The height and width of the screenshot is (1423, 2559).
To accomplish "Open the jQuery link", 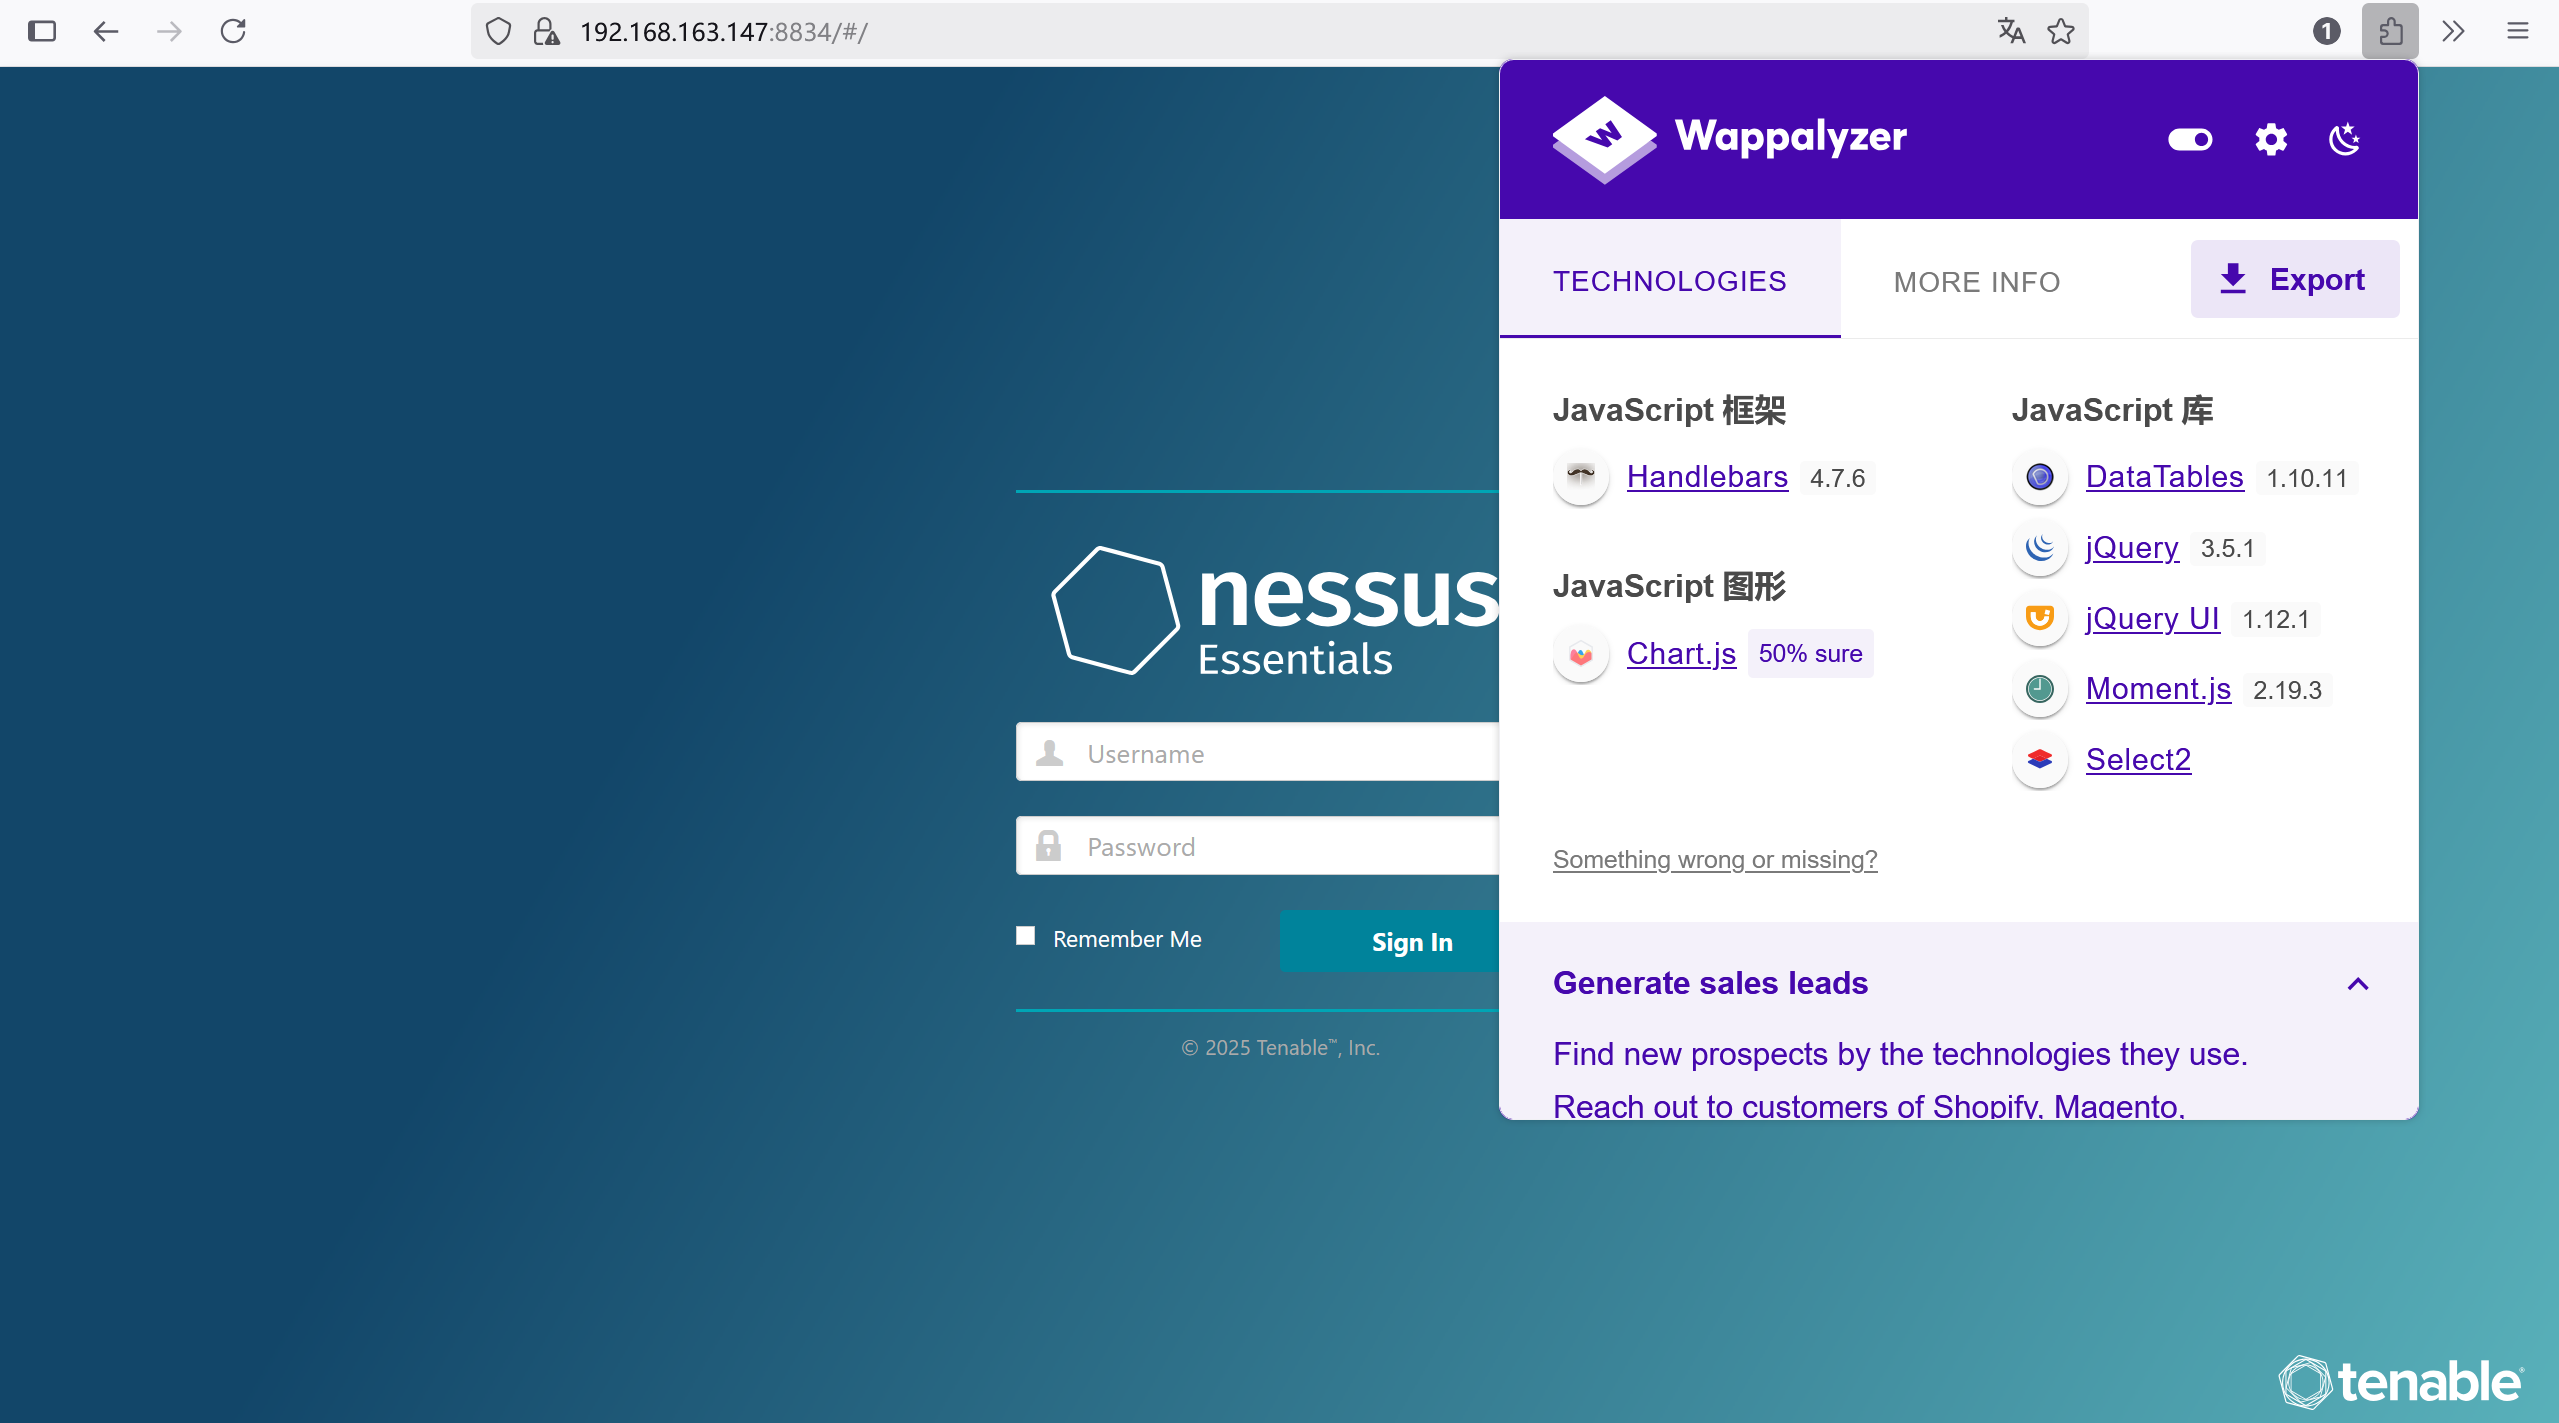I will tap(2132, 548).
